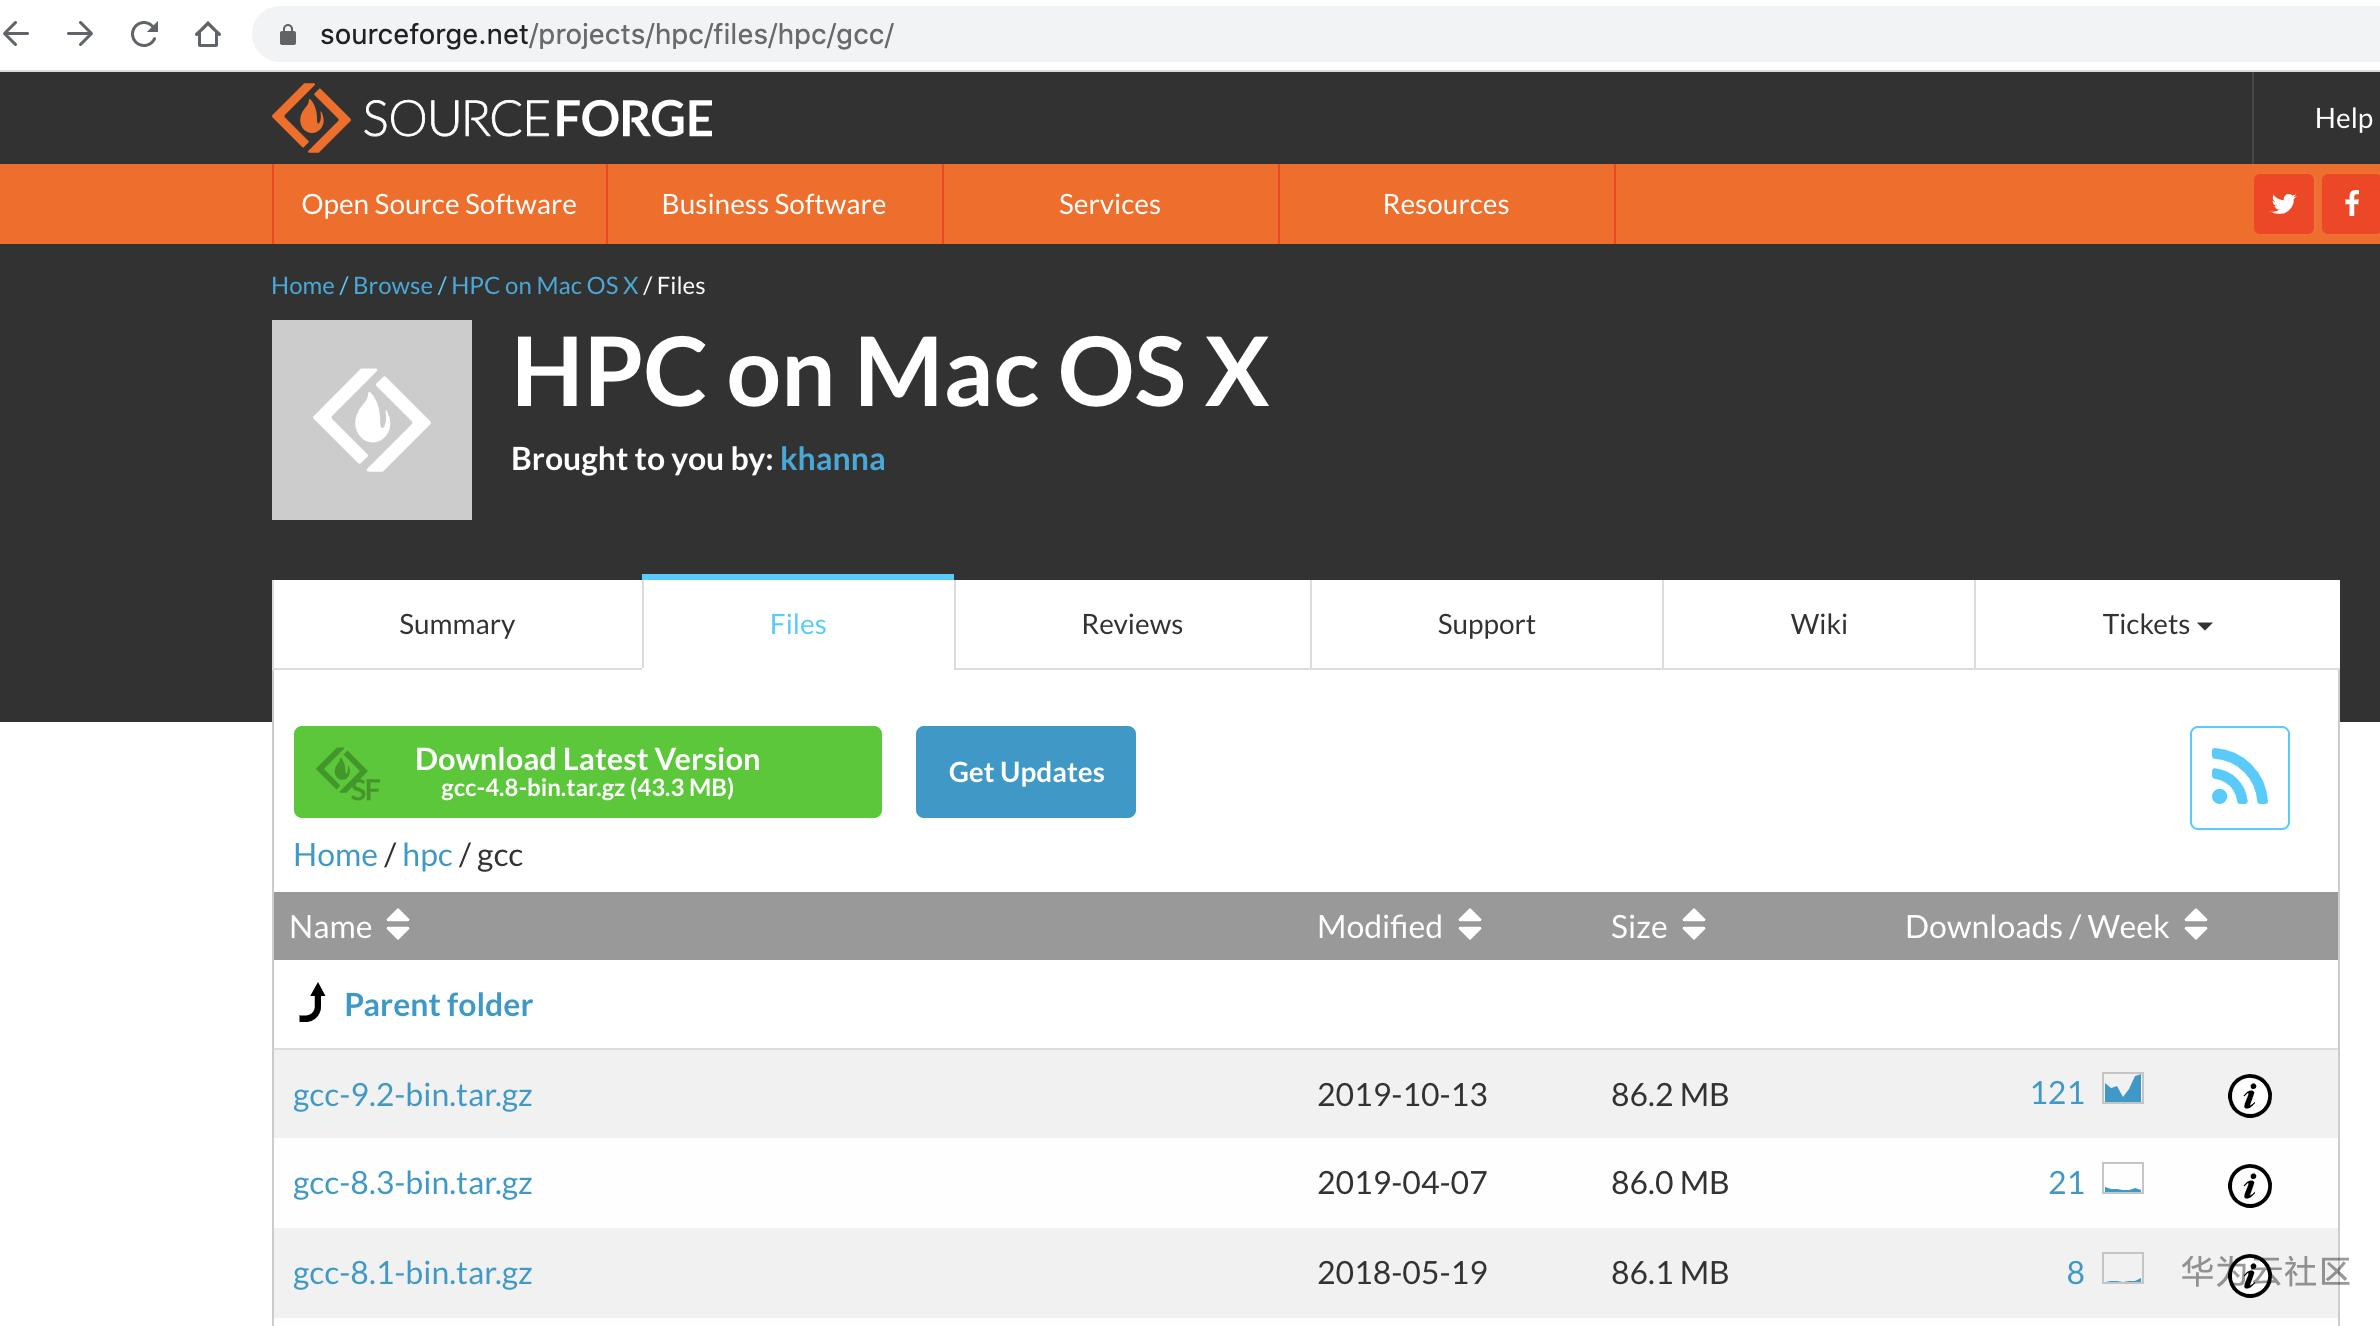2380x1326 pixels.
Task: Share on Twitter using the bird icon
Action: click(2283, 204)
